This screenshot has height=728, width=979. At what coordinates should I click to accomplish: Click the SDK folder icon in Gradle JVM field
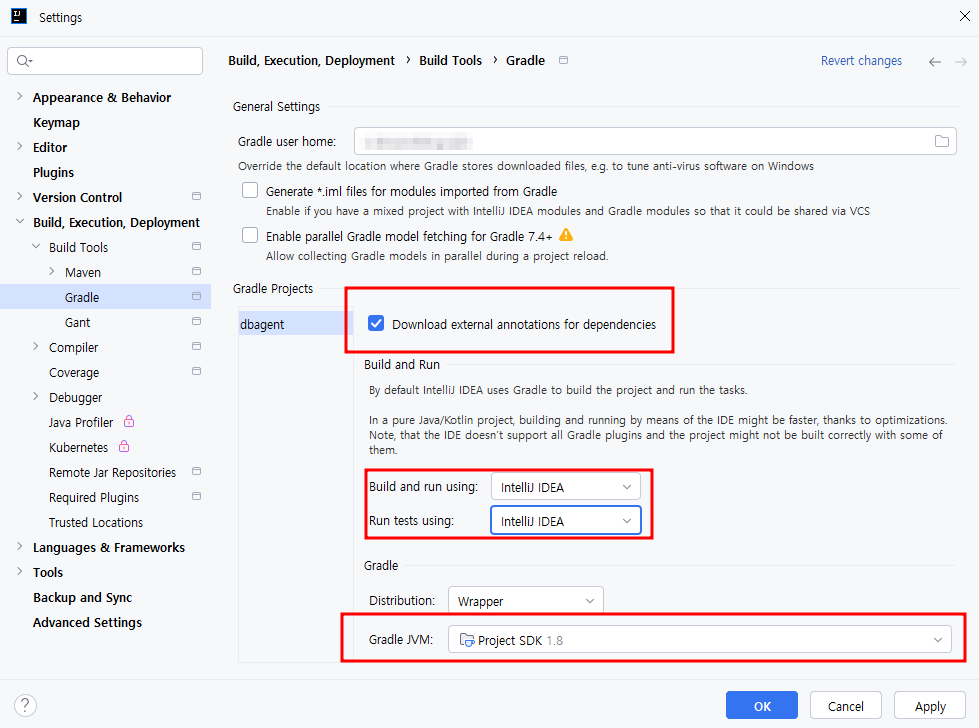click(x=466, y=640)
